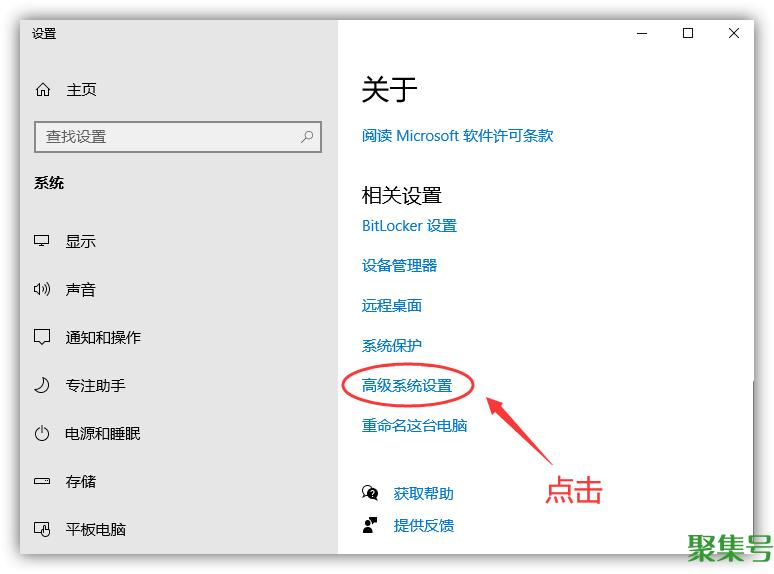Screen dimensions: 774x574
Task: Click the 相关设置 heading
Action: (x=402, y=195)
